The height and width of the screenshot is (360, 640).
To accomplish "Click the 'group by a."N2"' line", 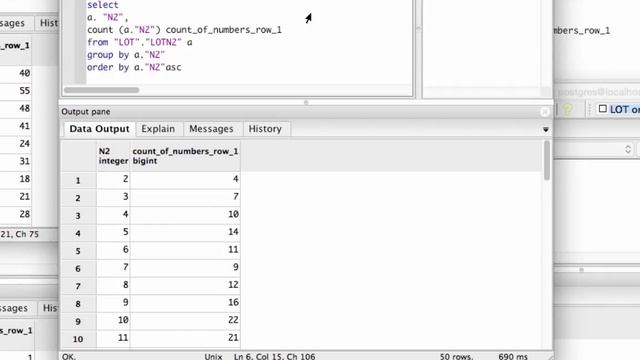I will click(x=126, y=55).
